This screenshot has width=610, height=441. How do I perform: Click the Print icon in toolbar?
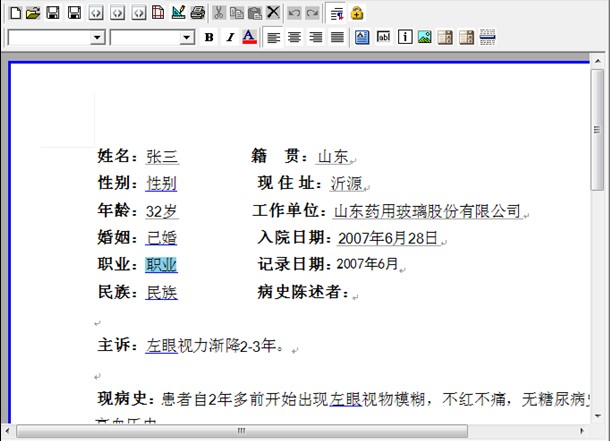coord(198,13)
